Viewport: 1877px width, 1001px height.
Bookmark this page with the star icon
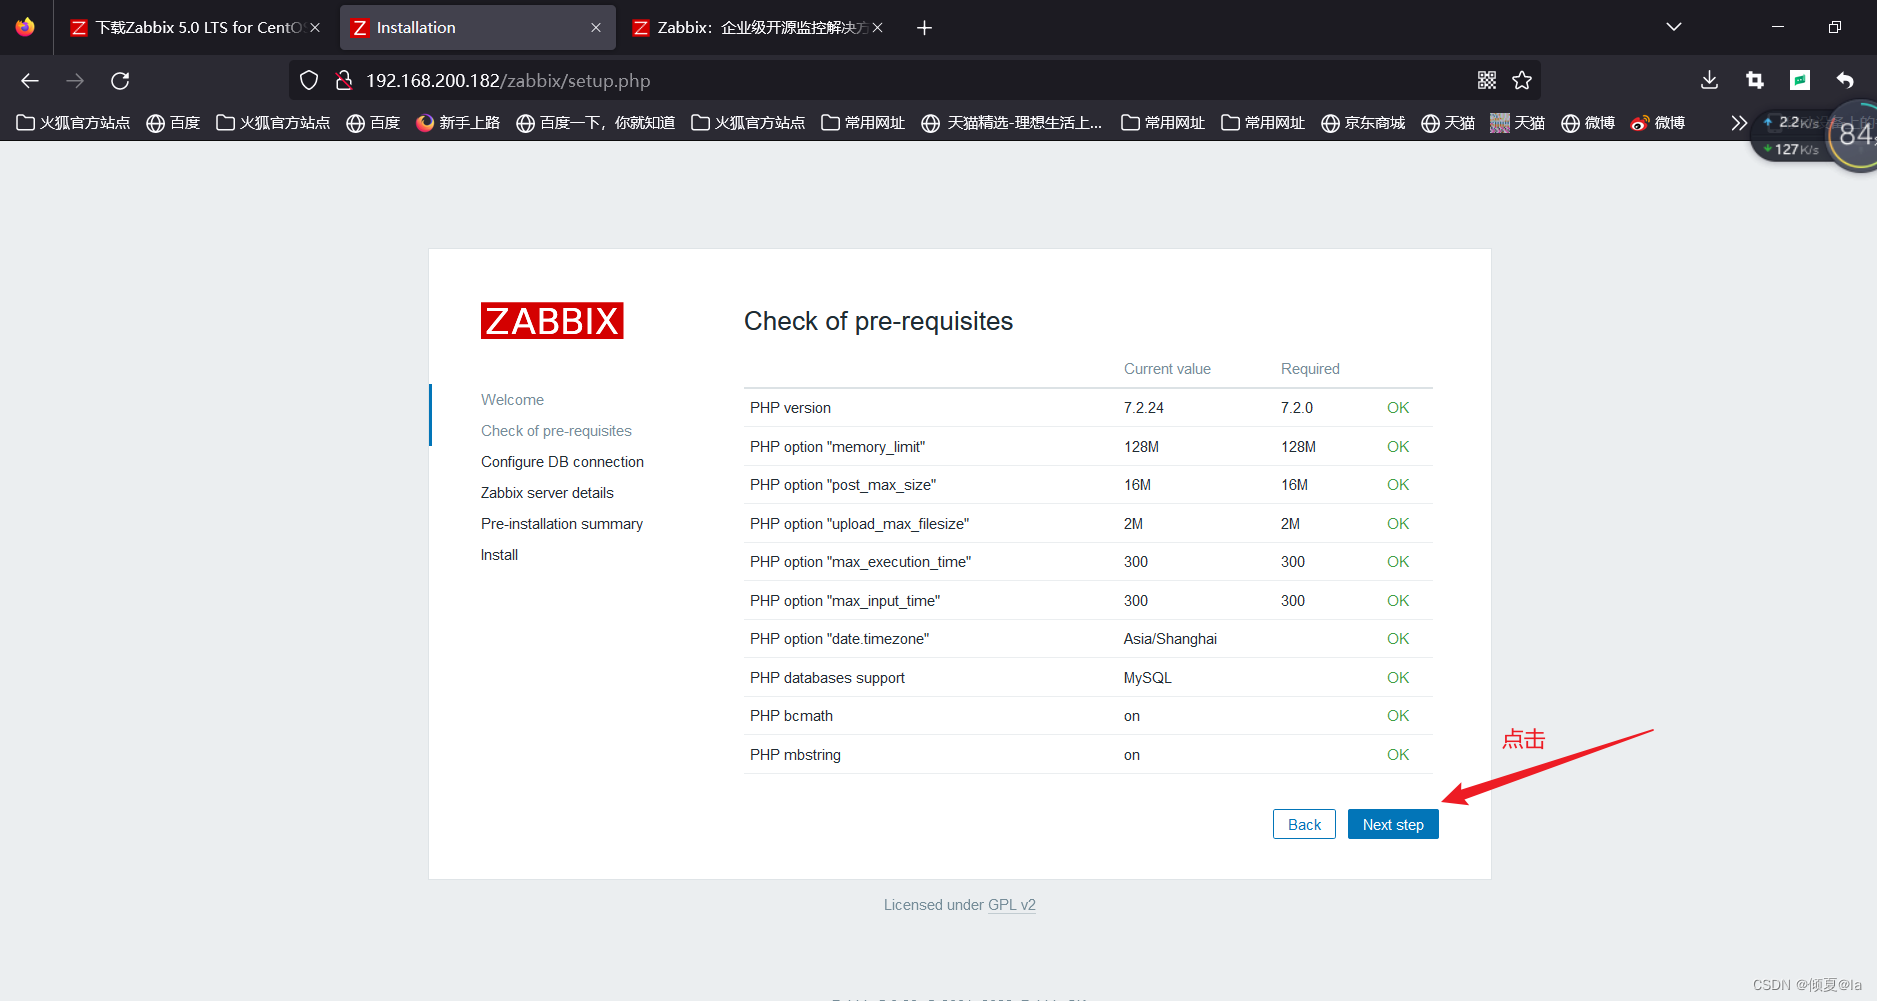[x=1522, y=81]
